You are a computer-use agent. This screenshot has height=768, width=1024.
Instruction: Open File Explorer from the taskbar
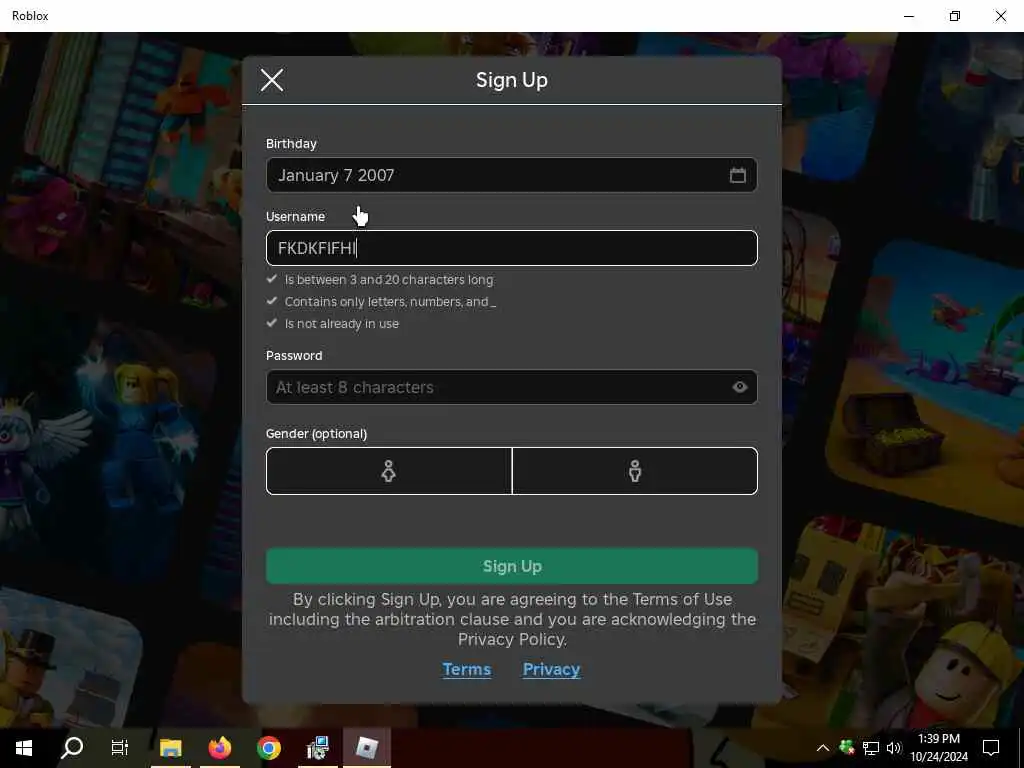pos(170,748)
